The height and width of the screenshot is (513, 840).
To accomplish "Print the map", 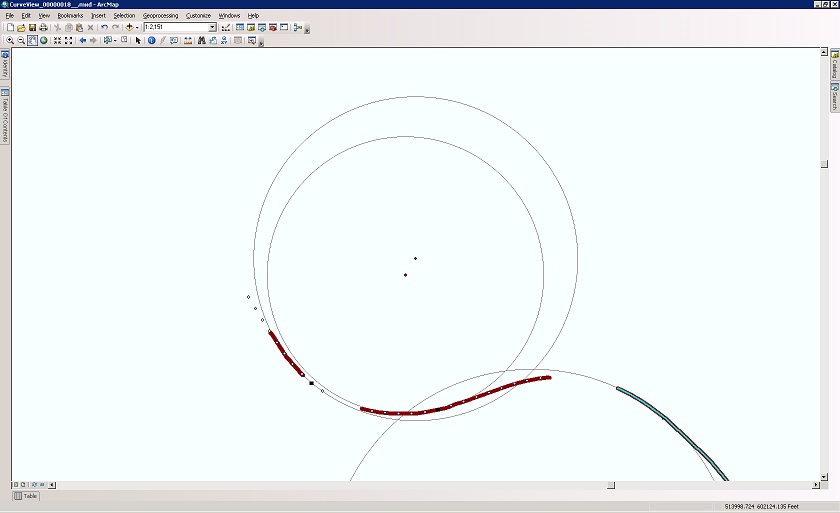I will click(x=43, y=27).
